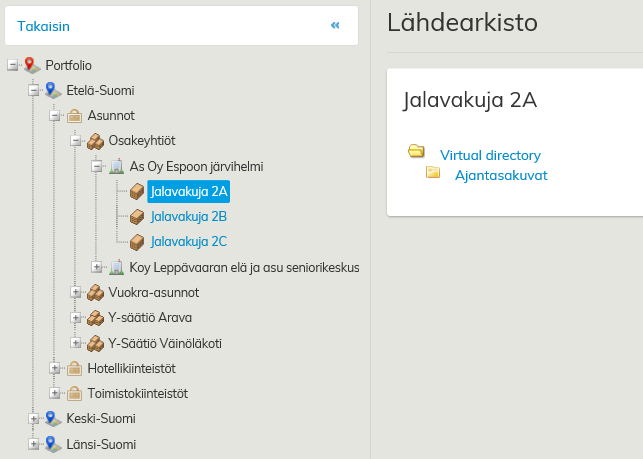643x459 pixels.
Task: Click the Osakeyhtiöt boxes icon
Action: (96, 141)
